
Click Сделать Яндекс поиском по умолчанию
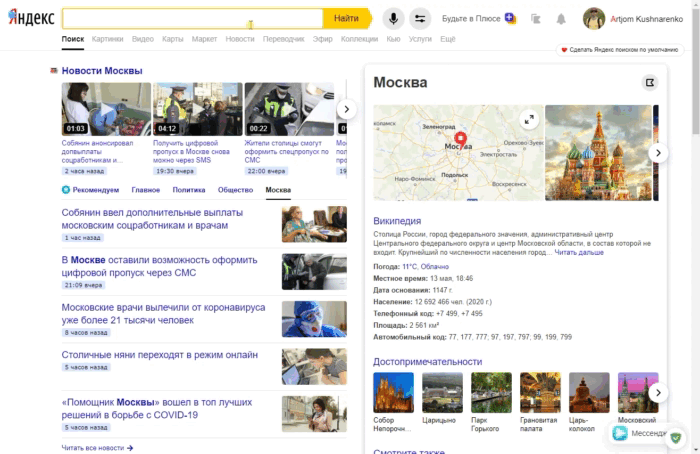[x=620, y=50]
